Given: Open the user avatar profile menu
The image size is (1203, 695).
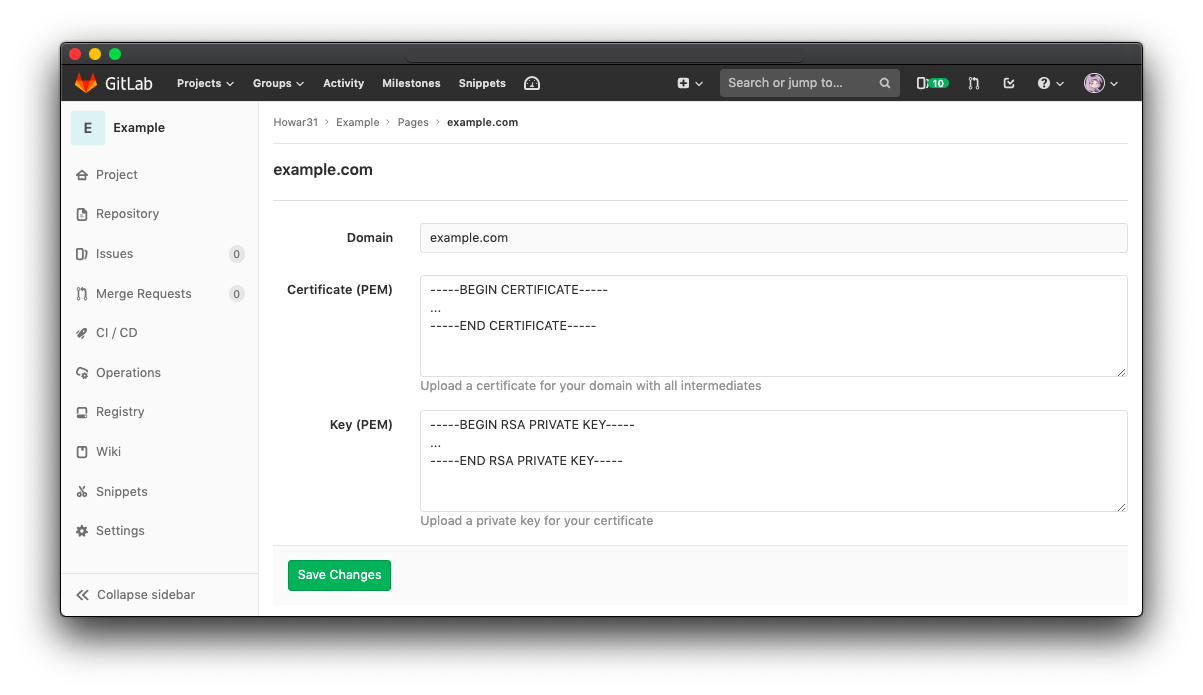Looking at the screenshot, I should pyautogui.click(x=1100, y=83).
